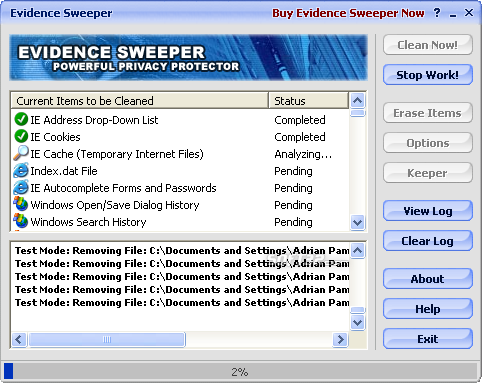Follow the Buy Evidence Sweeper Now link

(x=348, y=13)
